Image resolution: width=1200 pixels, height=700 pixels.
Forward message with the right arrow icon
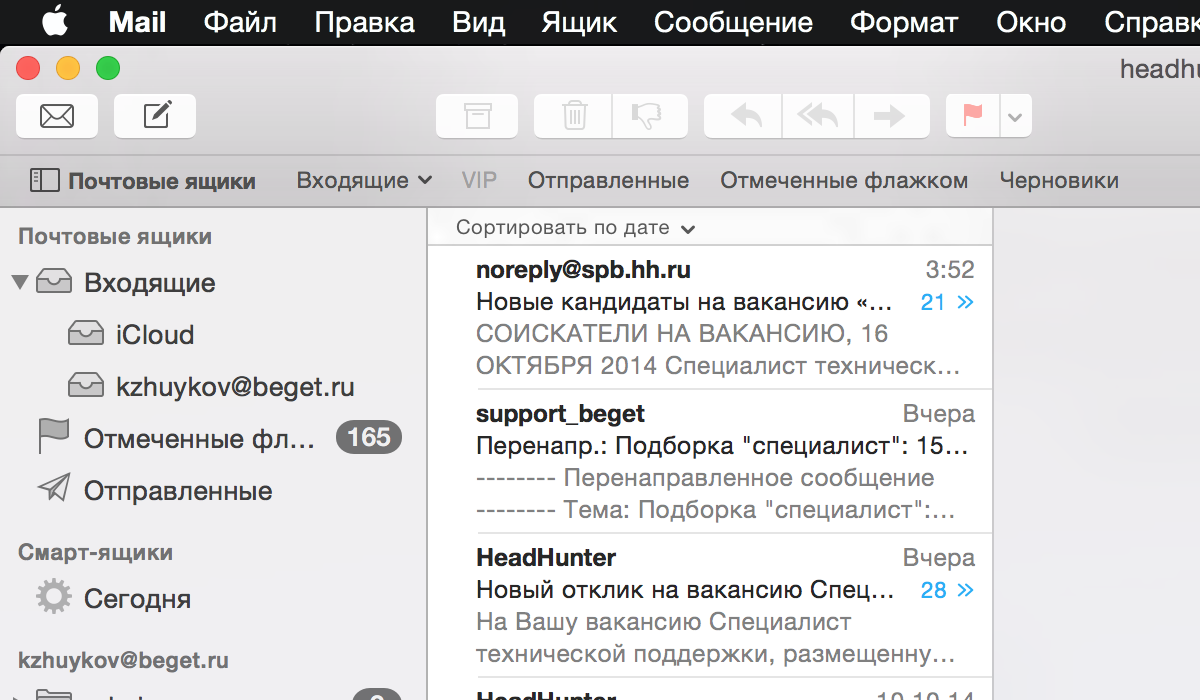click(892, 116)
